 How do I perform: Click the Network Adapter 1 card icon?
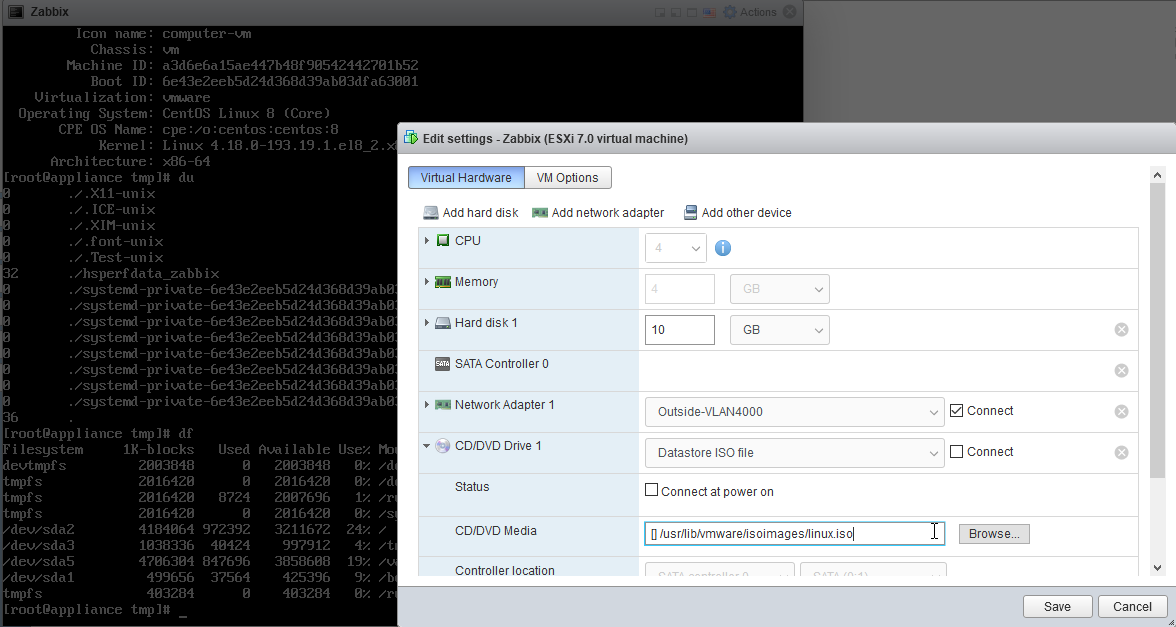[x=442, y=405]
